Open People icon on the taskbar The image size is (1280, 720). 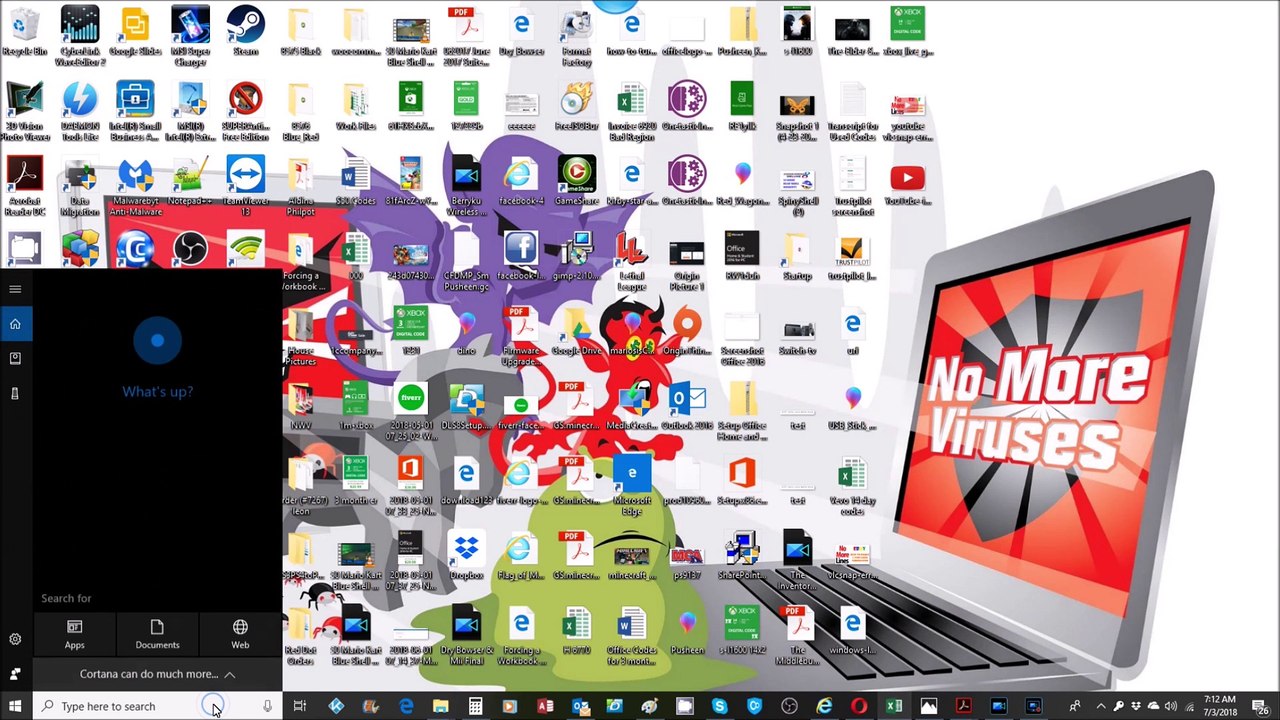(1075, 706)
